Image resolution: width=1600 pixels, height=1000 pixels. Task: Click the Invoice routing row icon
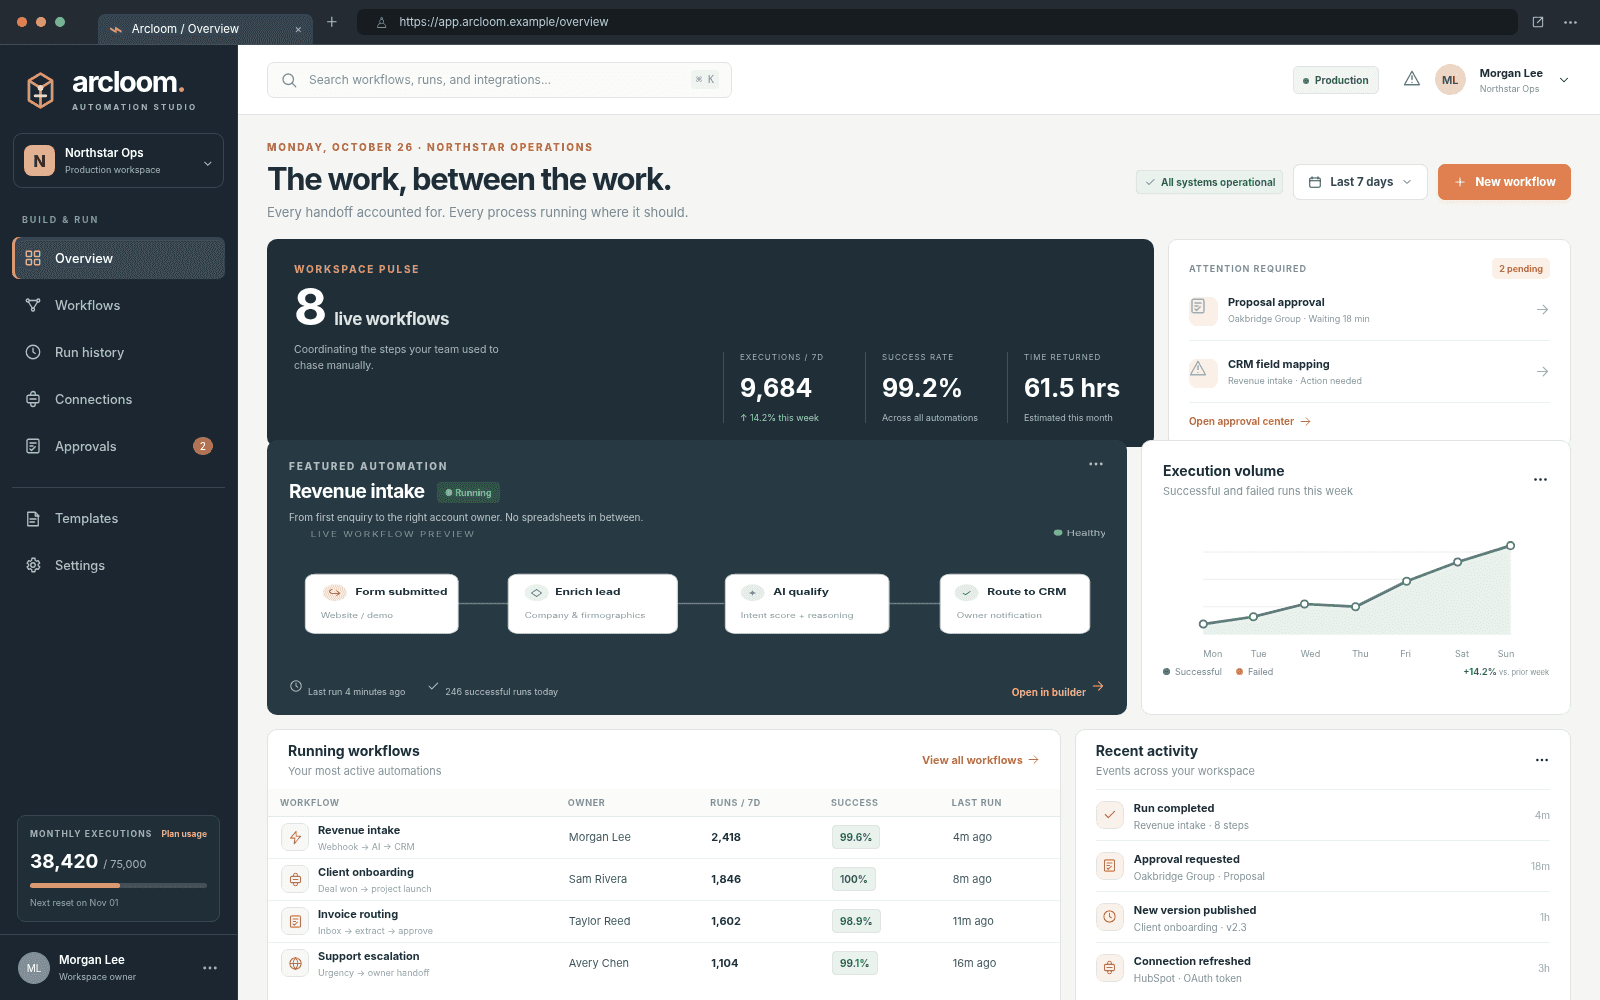tap(295, 922)
